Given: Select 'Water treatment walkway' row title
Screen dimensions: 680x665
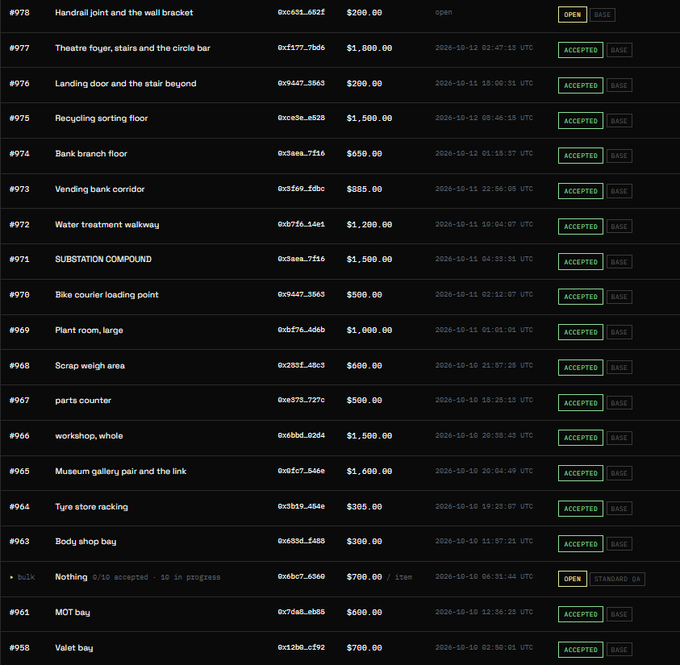Looking at the screenshot, I should tap(107, 225).
